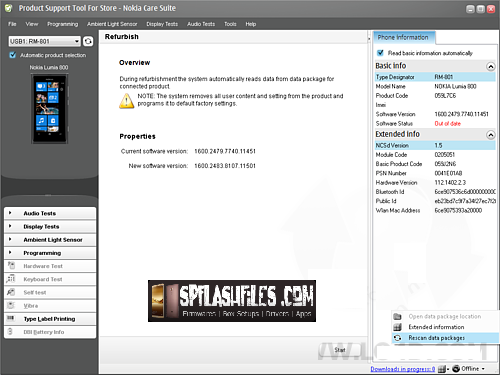This screenshot has height=375, width=500.
Task: Expand the Ambient Light Sensor sidebar section
Action: click(x=50, y=240)
